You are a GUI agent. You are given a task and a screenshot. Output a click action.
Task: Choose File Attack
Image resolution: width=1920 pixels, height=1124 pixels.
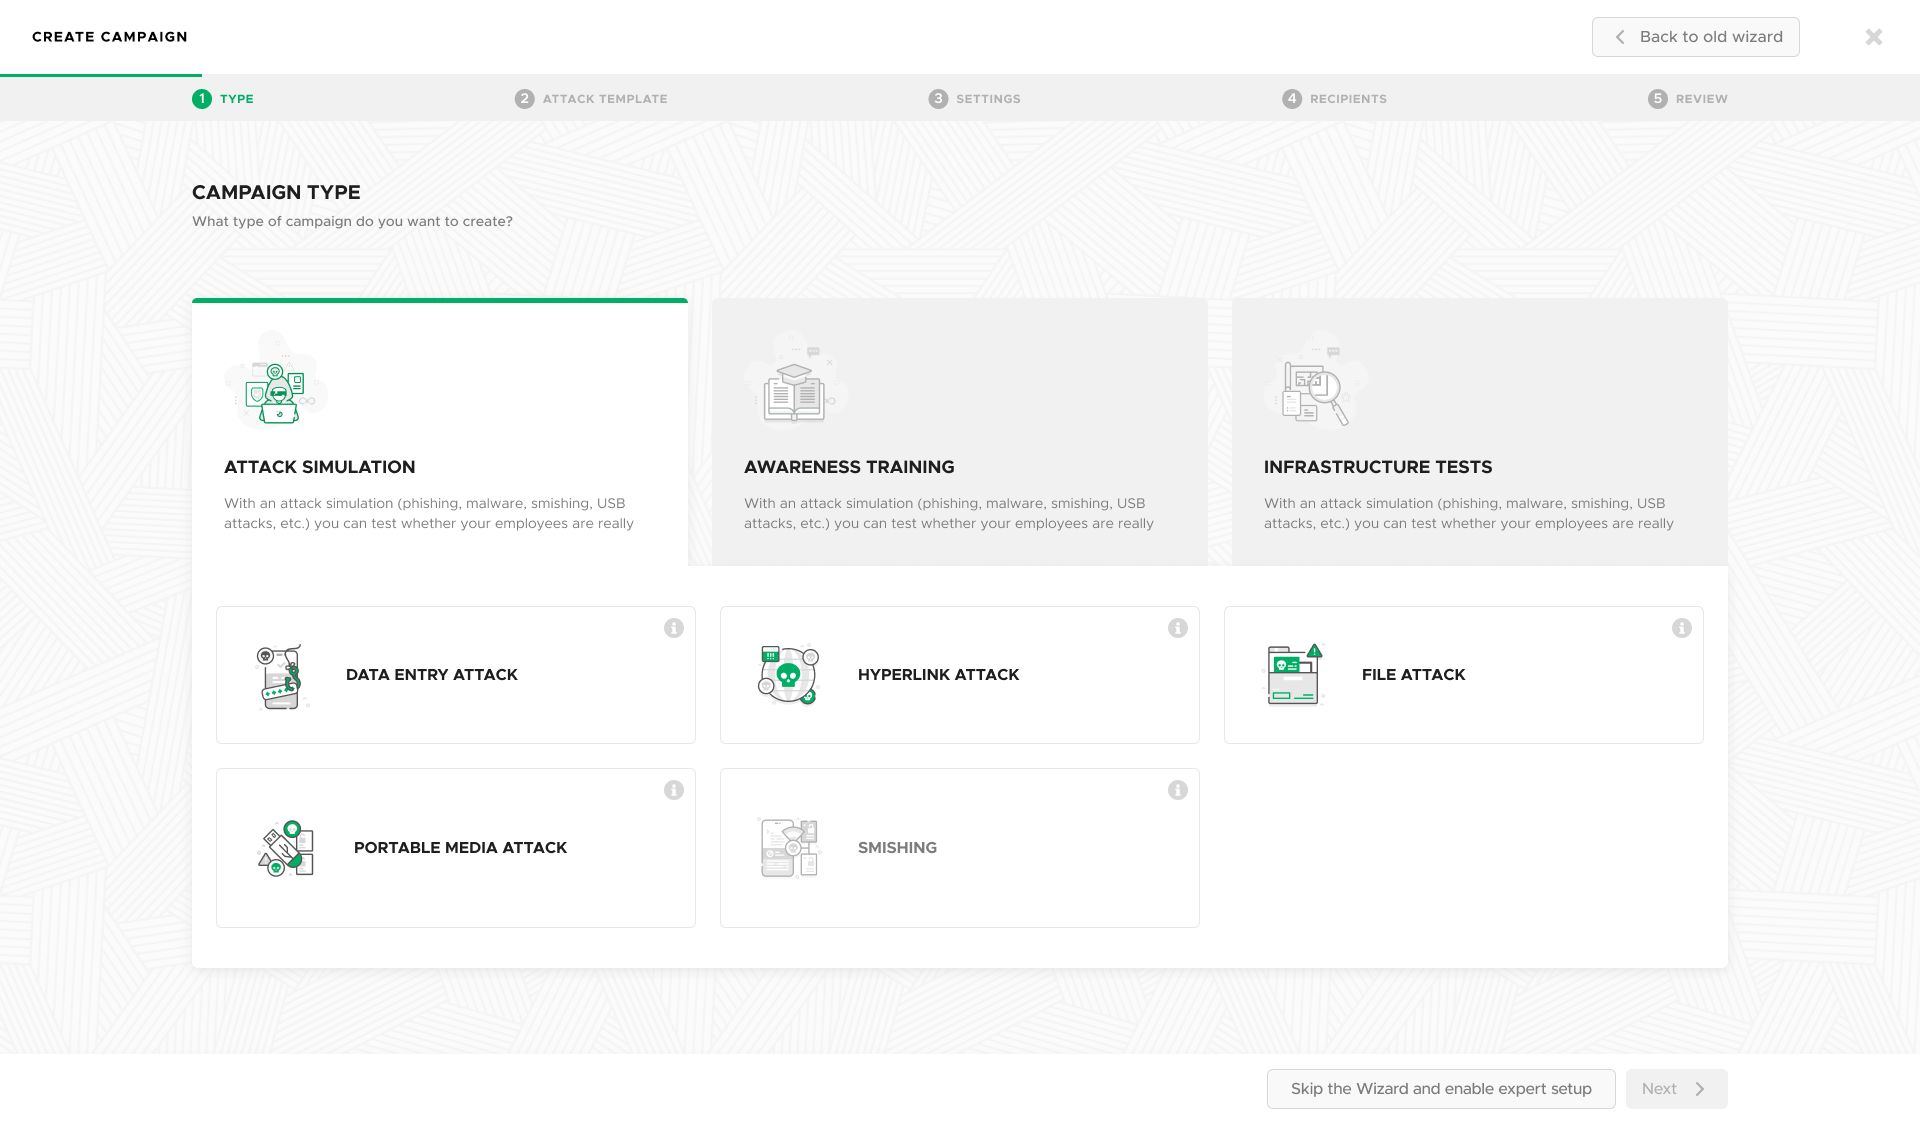tap(1464, 675)
